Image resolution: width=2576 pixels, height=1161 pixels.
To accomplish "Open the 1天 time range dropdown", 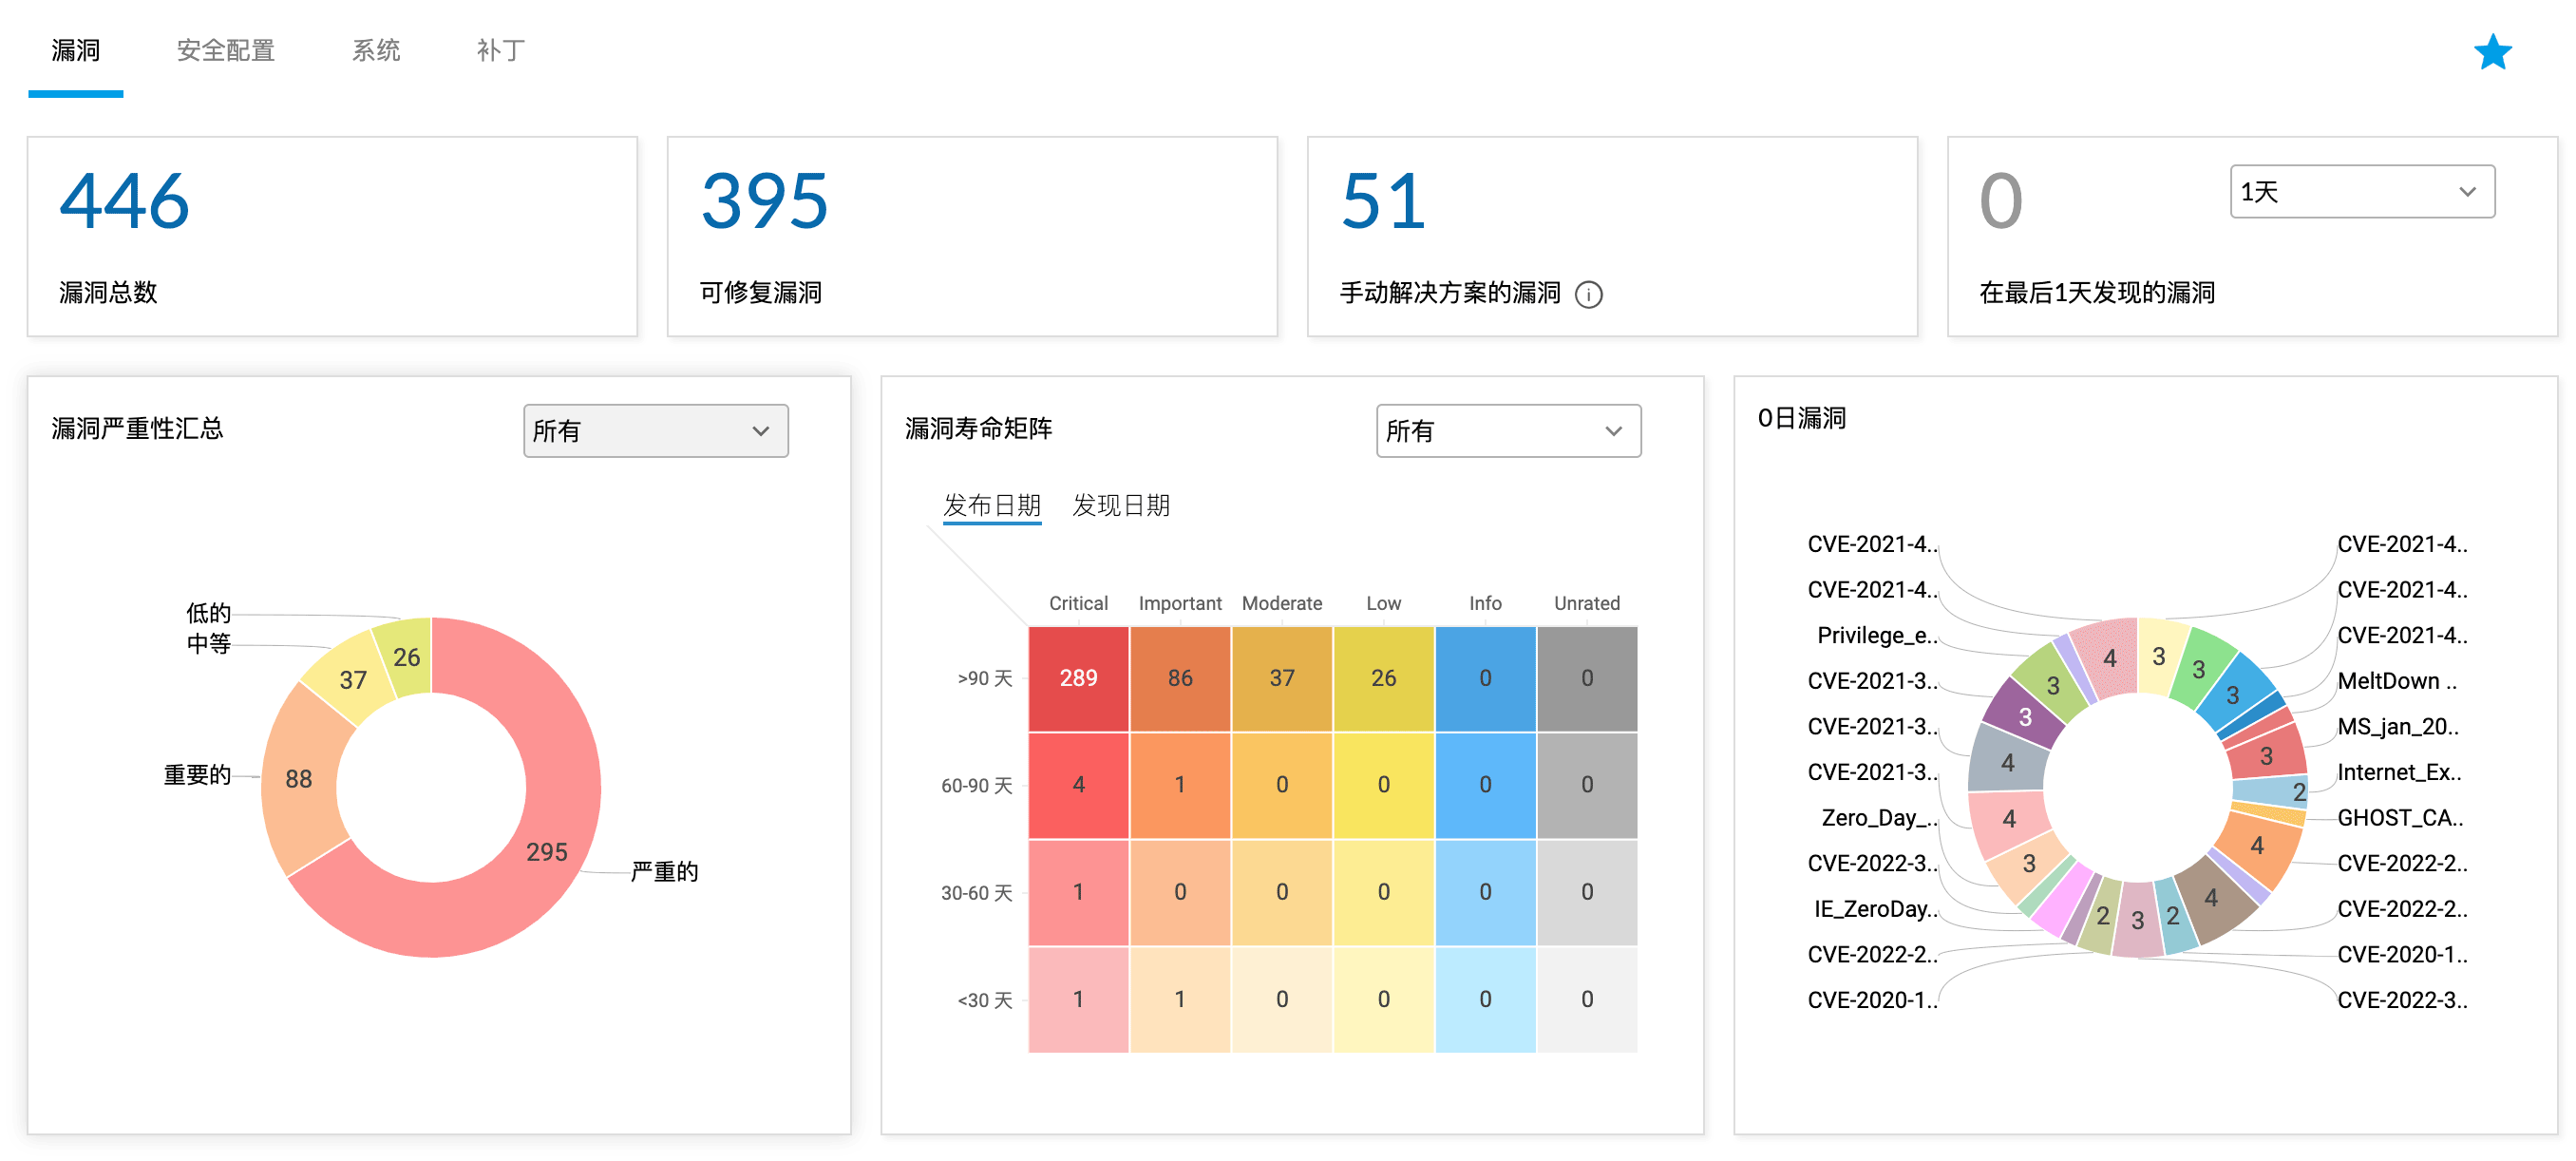I will pos(2362,191).
